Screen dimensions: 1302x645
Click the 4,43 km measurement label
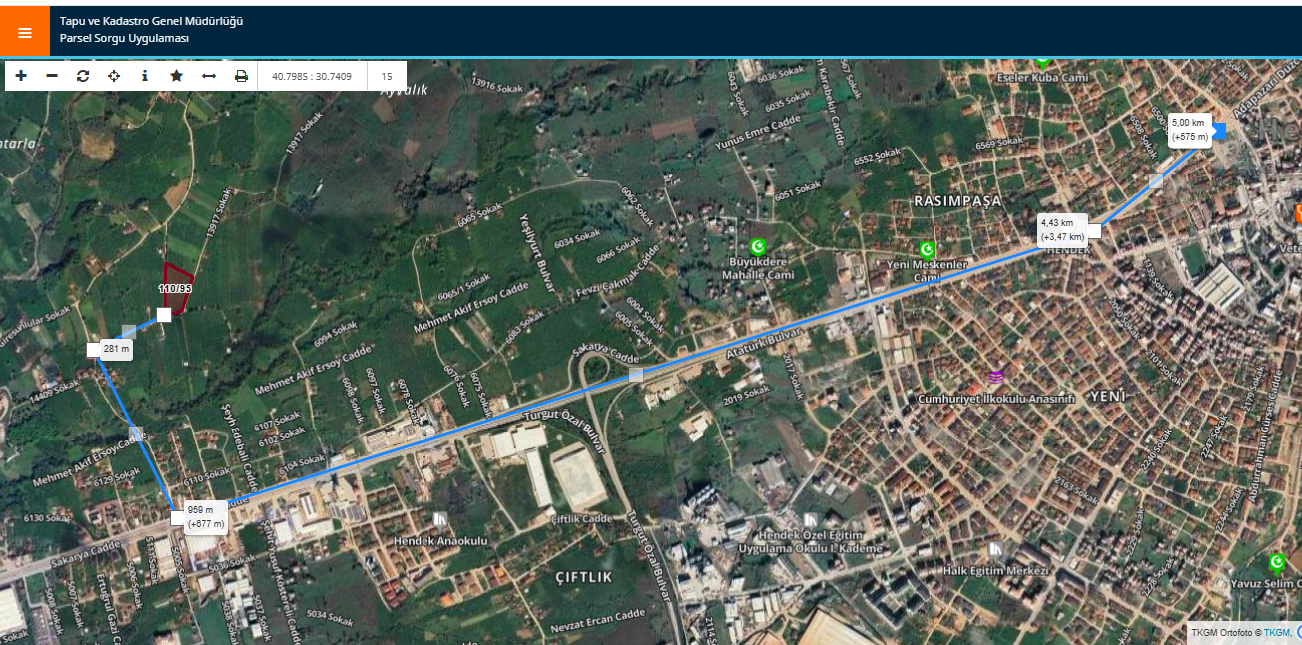(1062, 230)
